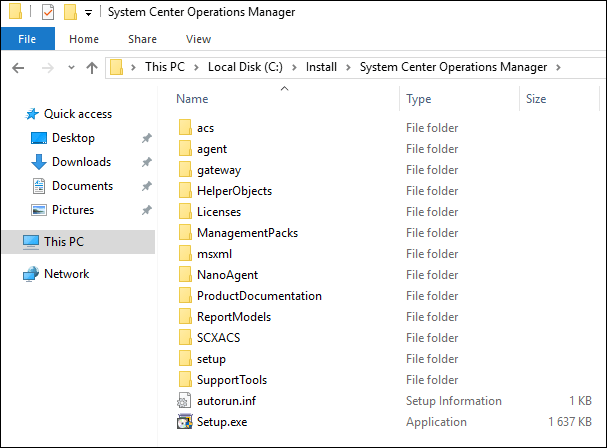Navigate to This PC breadcrumb
This screenshot has width=607, height=448.
[x=165, y=67]
